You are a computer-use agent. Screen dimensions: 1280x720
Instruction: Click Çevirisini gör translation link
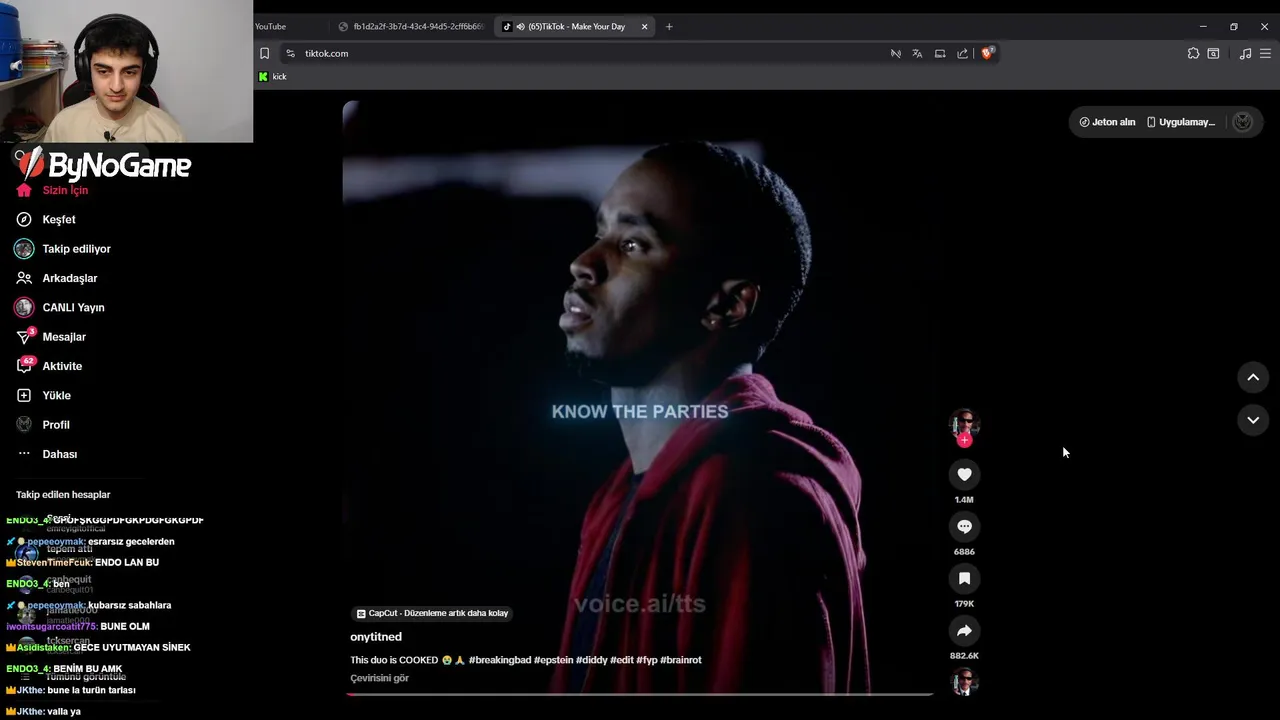coord(379,678)
